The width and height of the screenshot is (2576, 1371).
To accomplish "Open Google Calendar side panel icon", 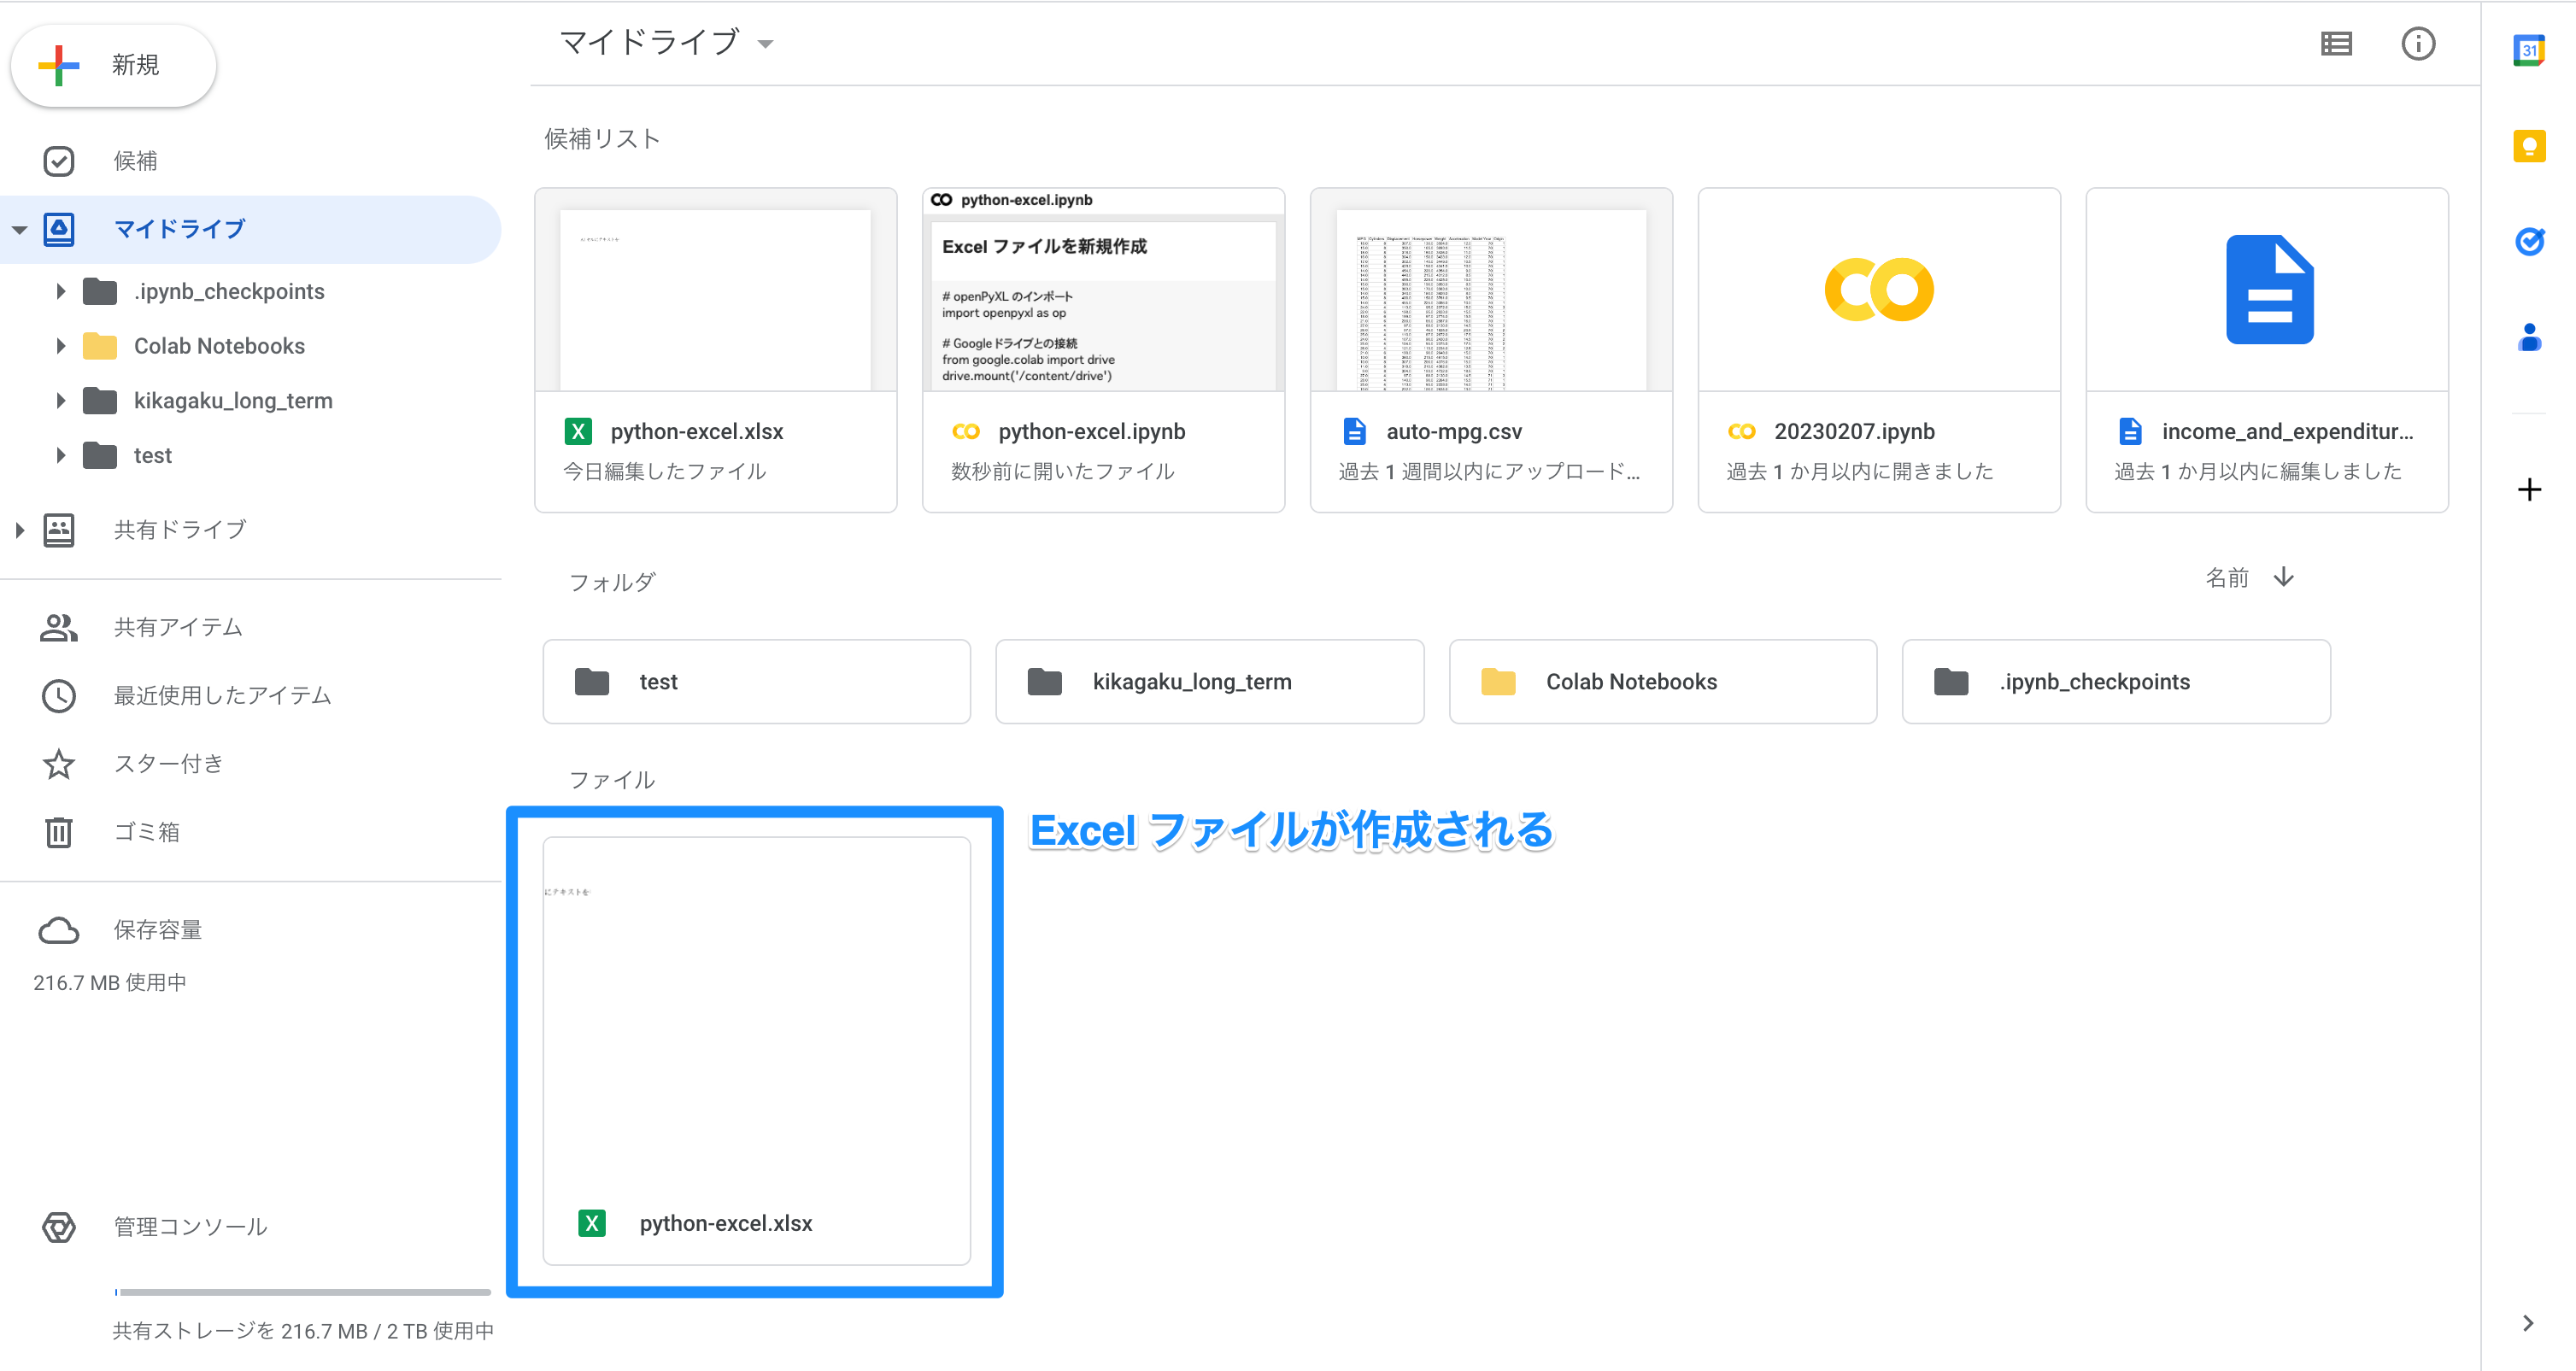I will (2528, 50).
